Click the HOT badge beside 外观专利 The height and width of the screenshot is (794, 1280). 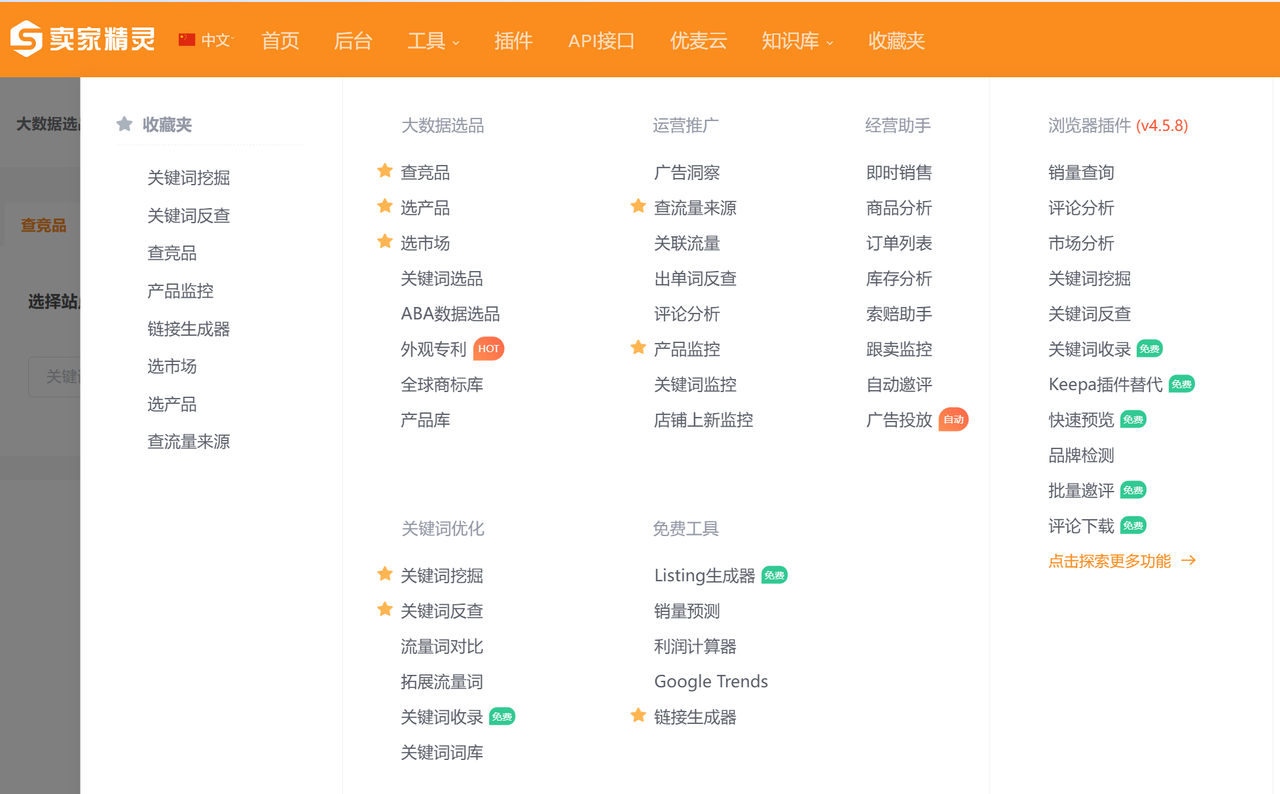coord(489,349)
